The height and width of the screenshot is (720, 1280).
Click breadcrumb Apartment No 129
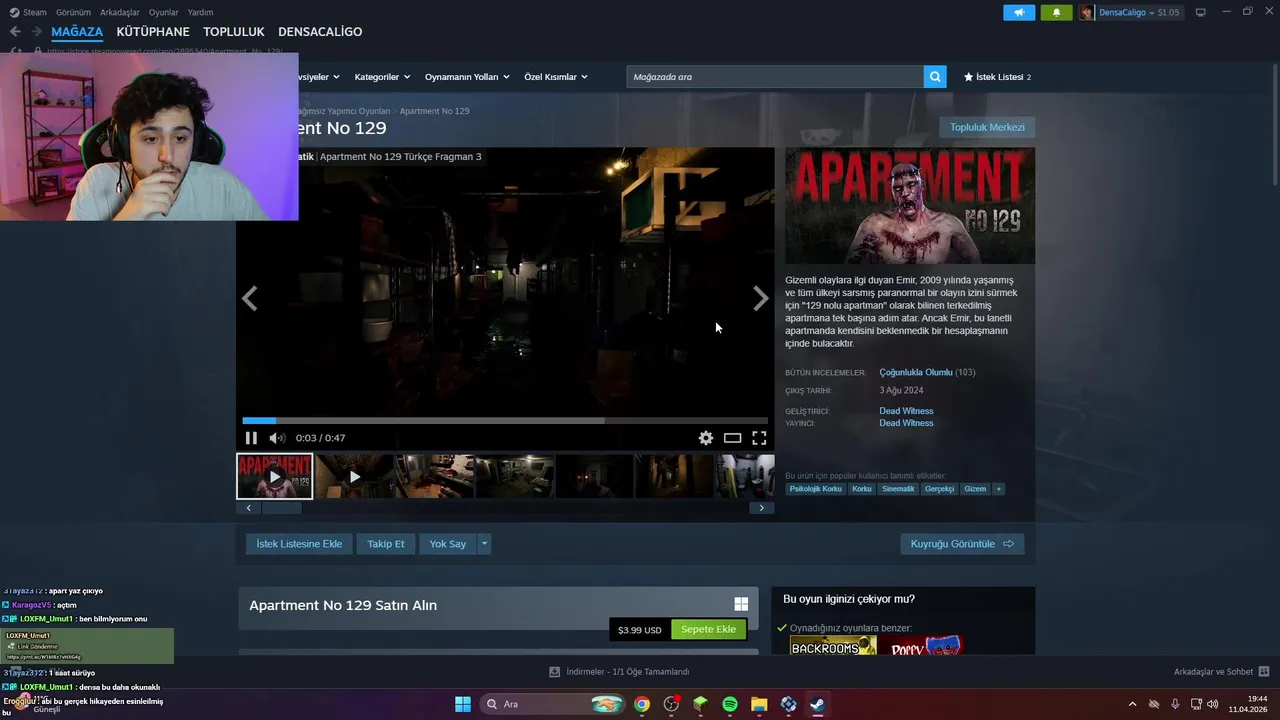434,111
